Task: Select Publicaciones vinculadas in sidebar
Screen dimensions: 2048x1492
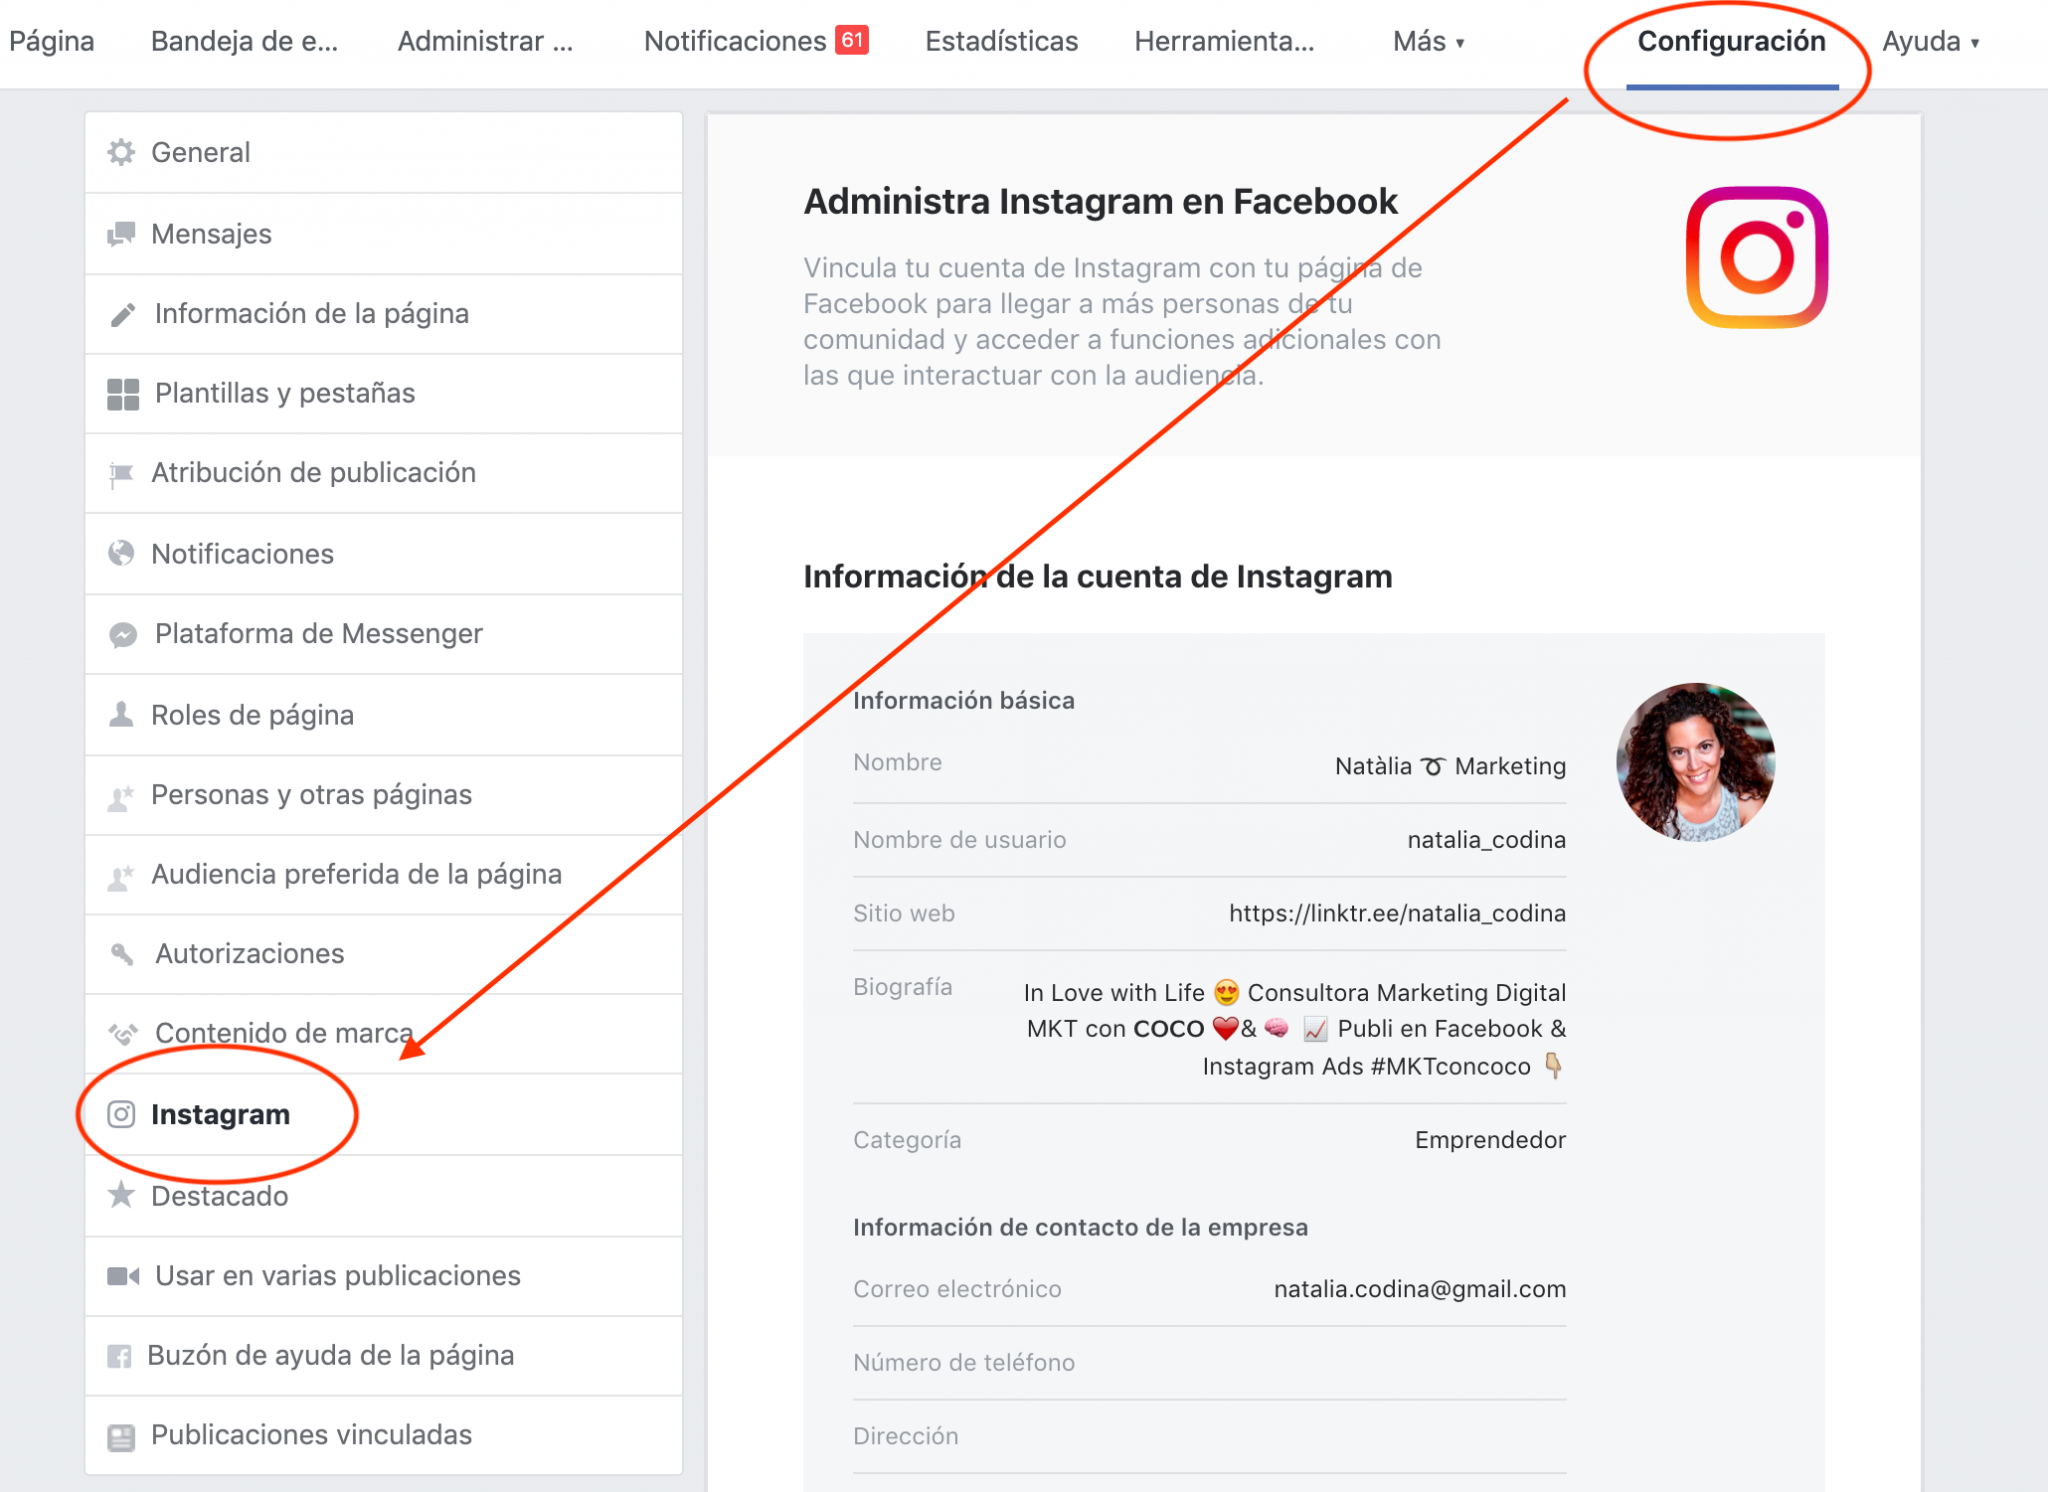Action: coord(311,1435)
